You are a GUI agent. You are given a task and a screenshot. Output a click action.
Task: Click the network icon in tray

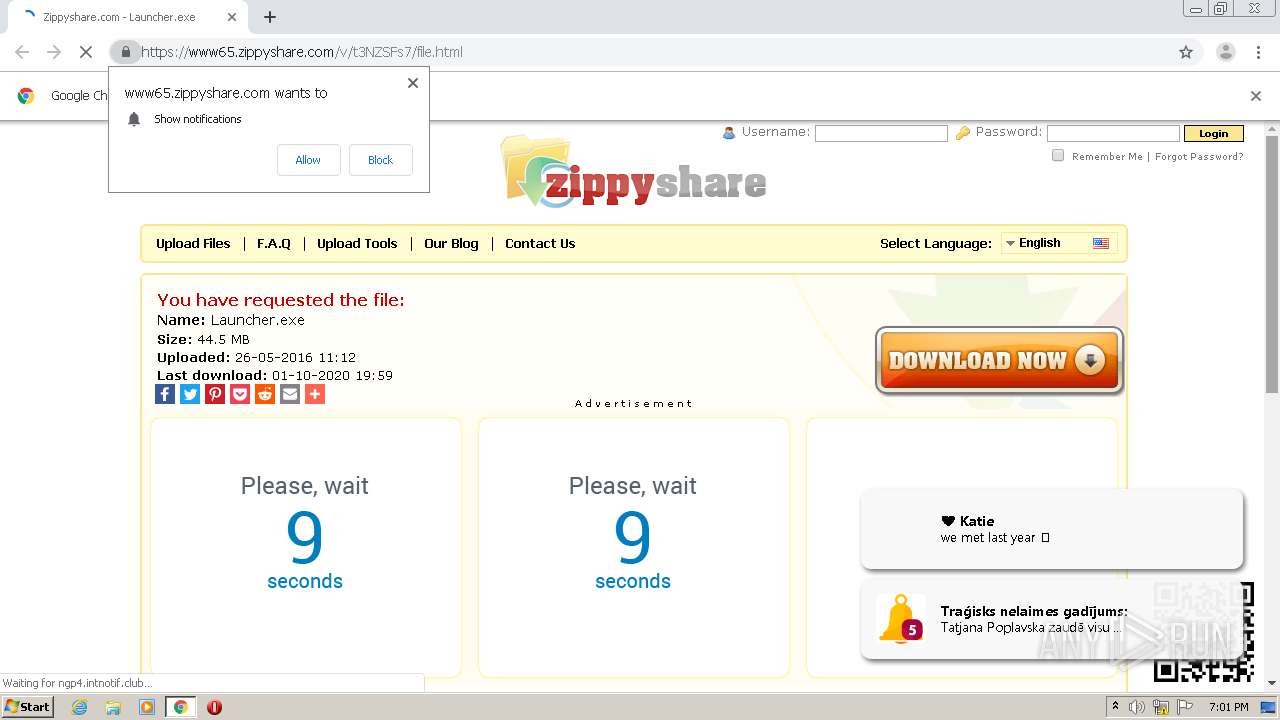[x=1160, y=707]
